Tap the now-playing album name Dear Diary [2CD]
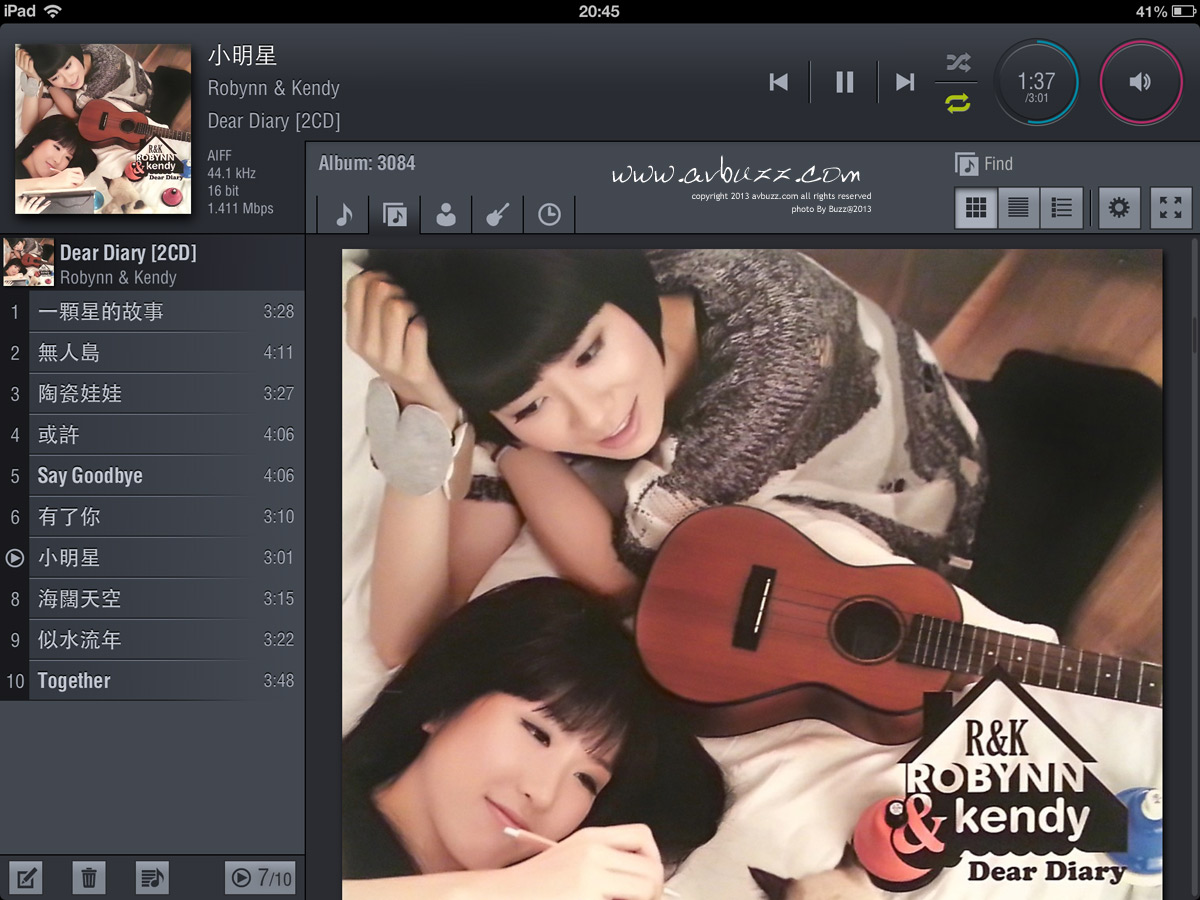Image resolution: width=1200 pixels, height=900 pixels. pyautogui.click(x=274, y=121)
